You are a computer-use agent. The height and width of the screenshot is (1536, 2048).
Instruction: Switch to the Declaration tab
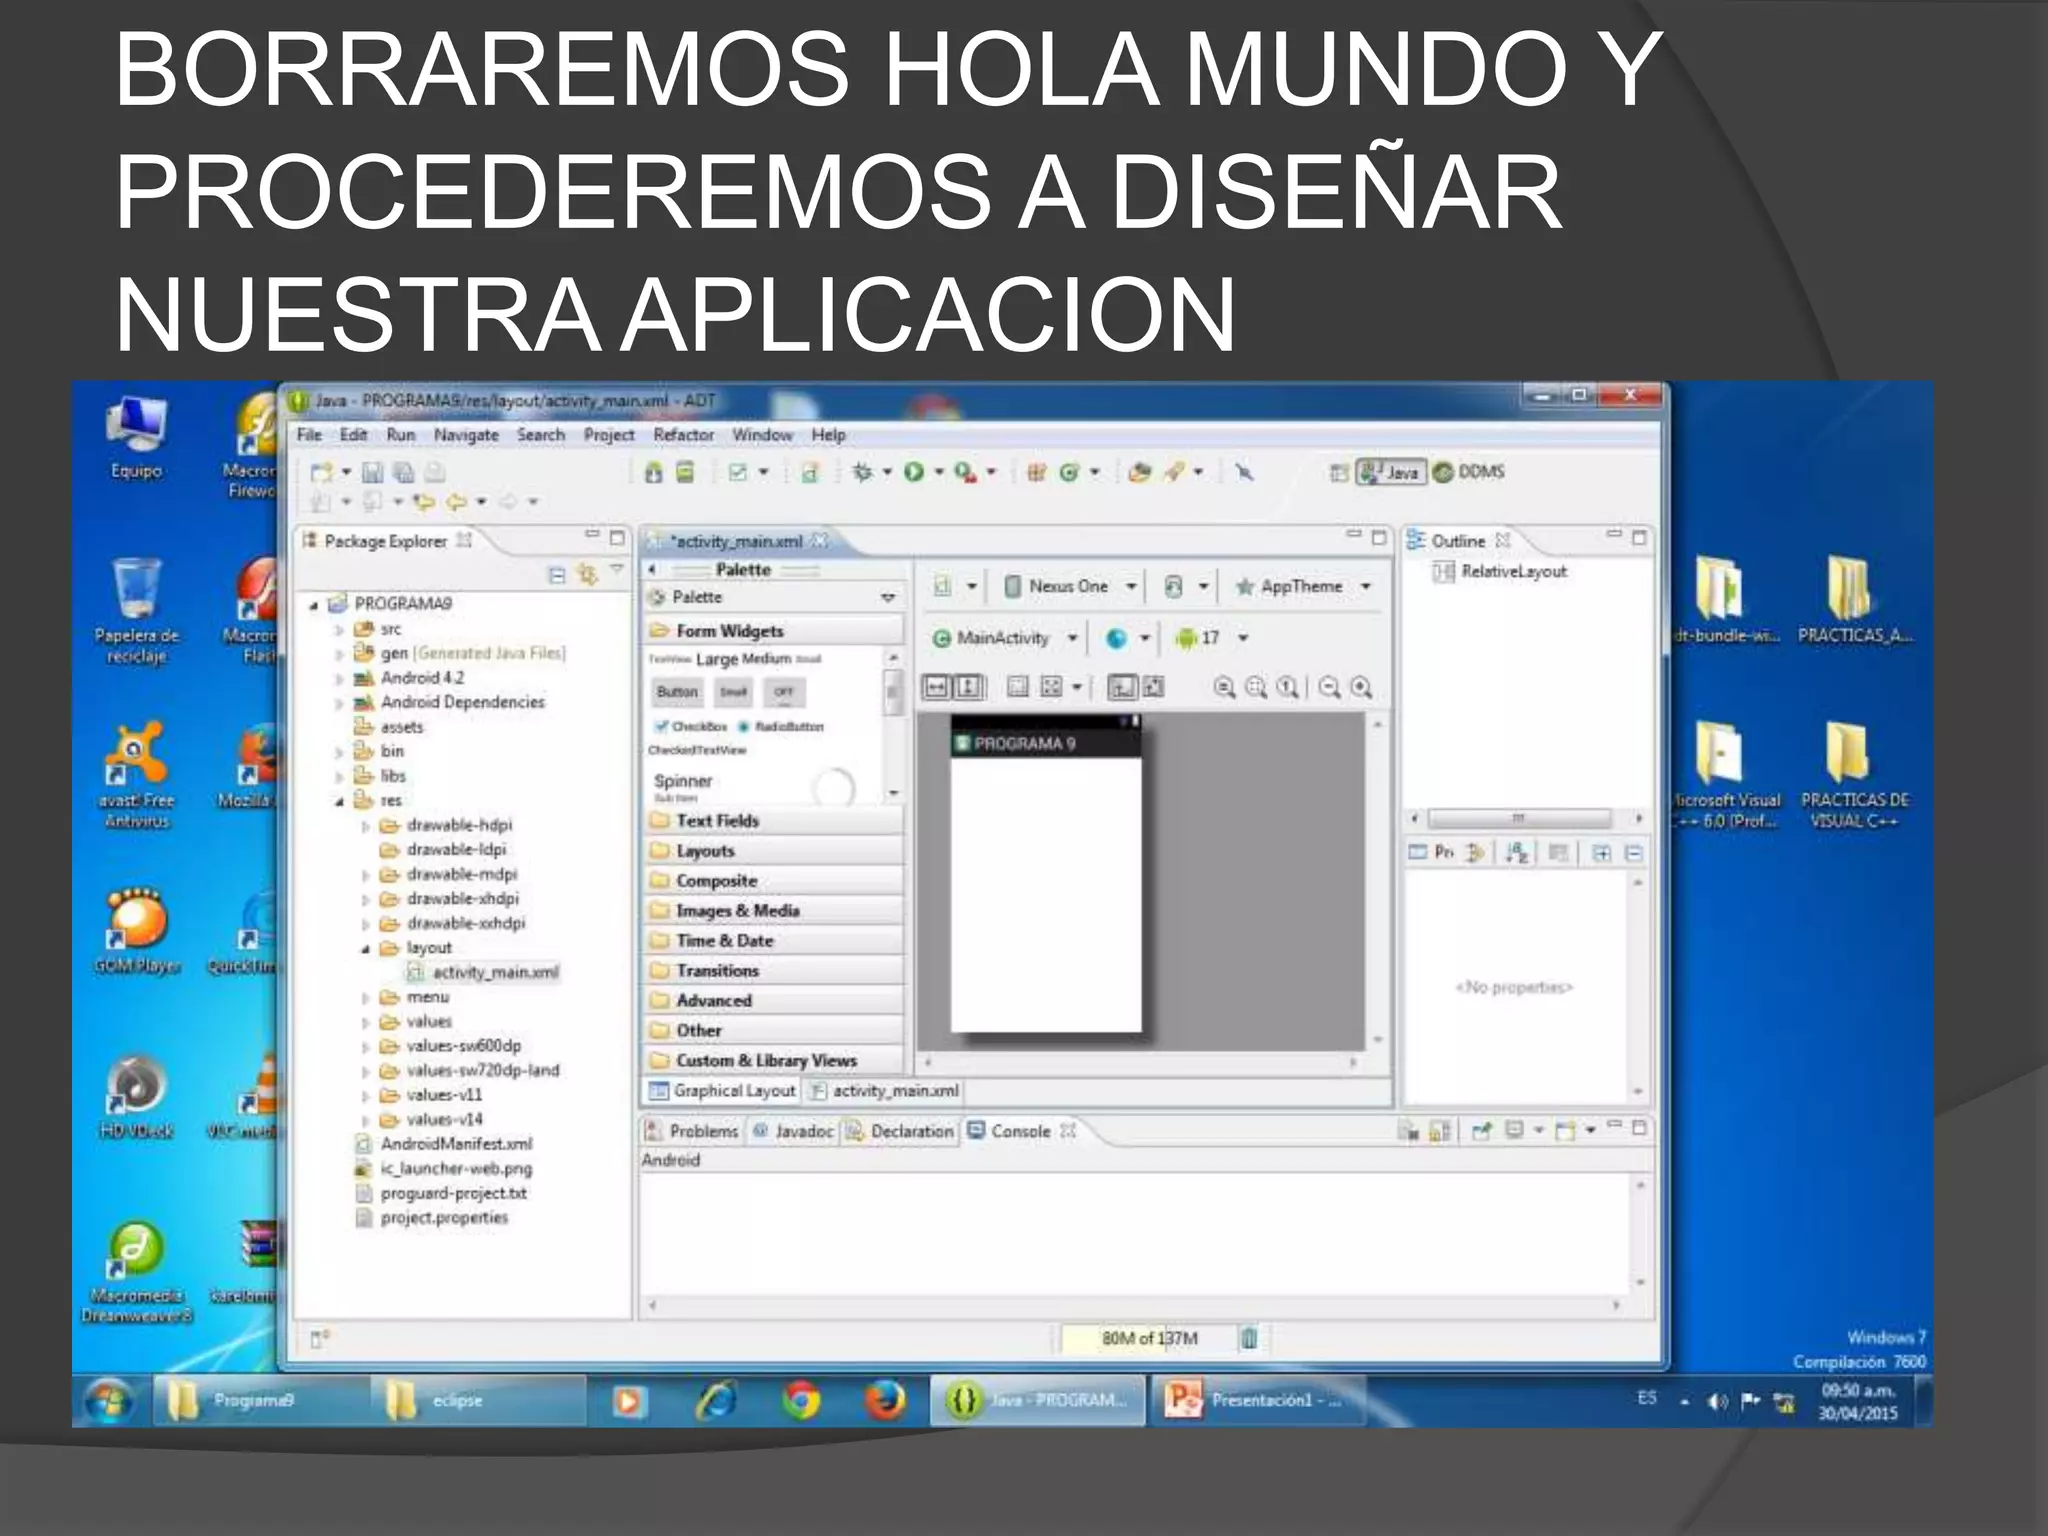901,1131
